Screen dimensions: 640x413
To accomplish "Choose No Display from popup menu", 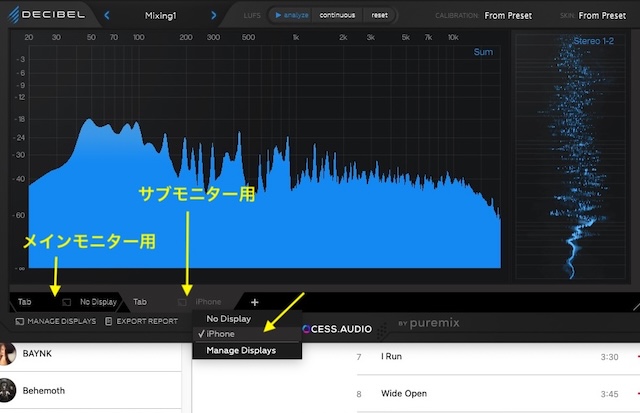I will (x=228, y=318).
